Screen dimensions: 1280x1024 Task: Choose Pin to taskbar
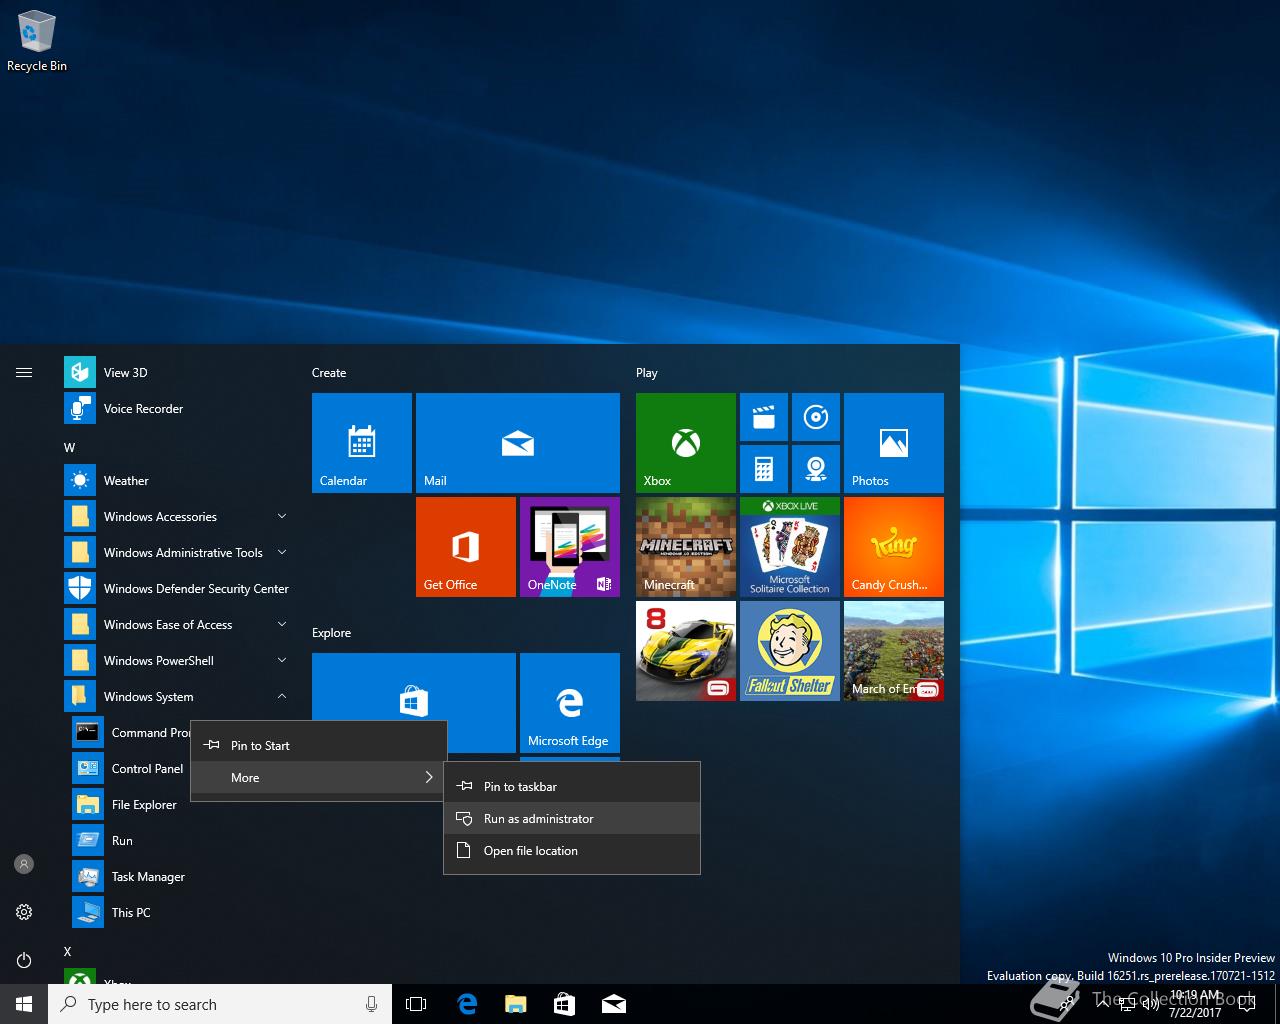572,786
